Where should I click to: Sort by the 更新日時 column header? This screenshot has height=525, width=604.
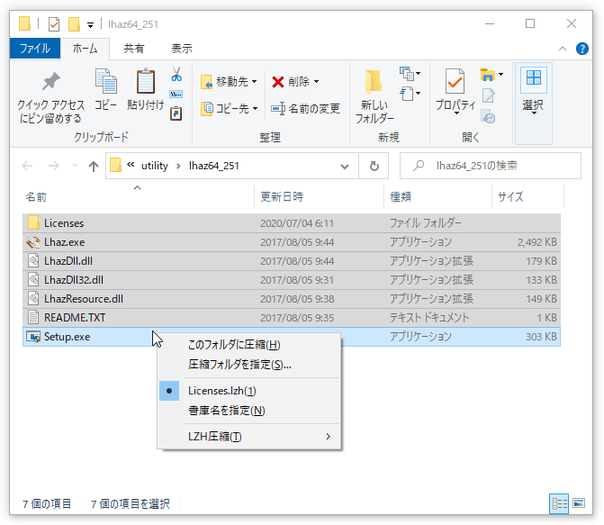[282, 197]
